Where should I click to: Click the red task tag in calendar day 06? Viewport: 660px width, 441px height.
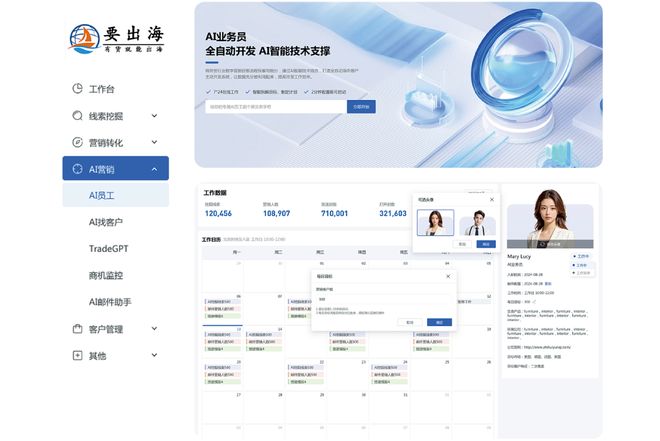coord(222,309)
